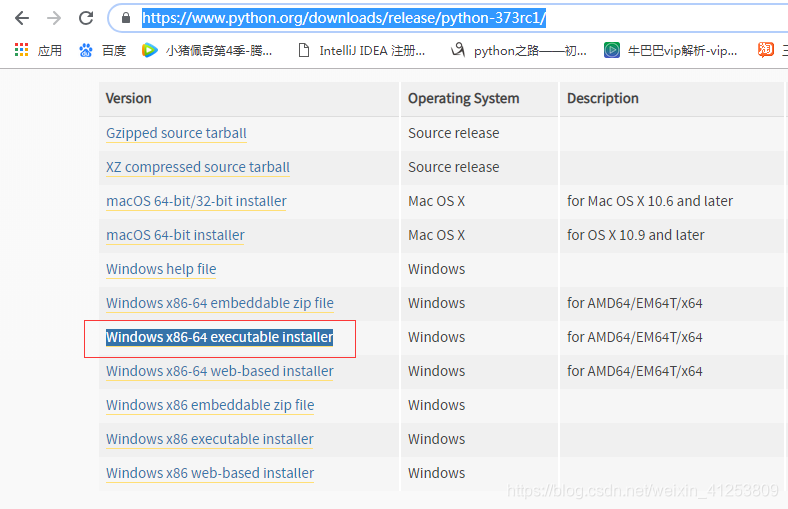Click Mac OS X in macOS 64-bit installer row
This screenshot has height=509, width=788.
click(x=437, y=235)
